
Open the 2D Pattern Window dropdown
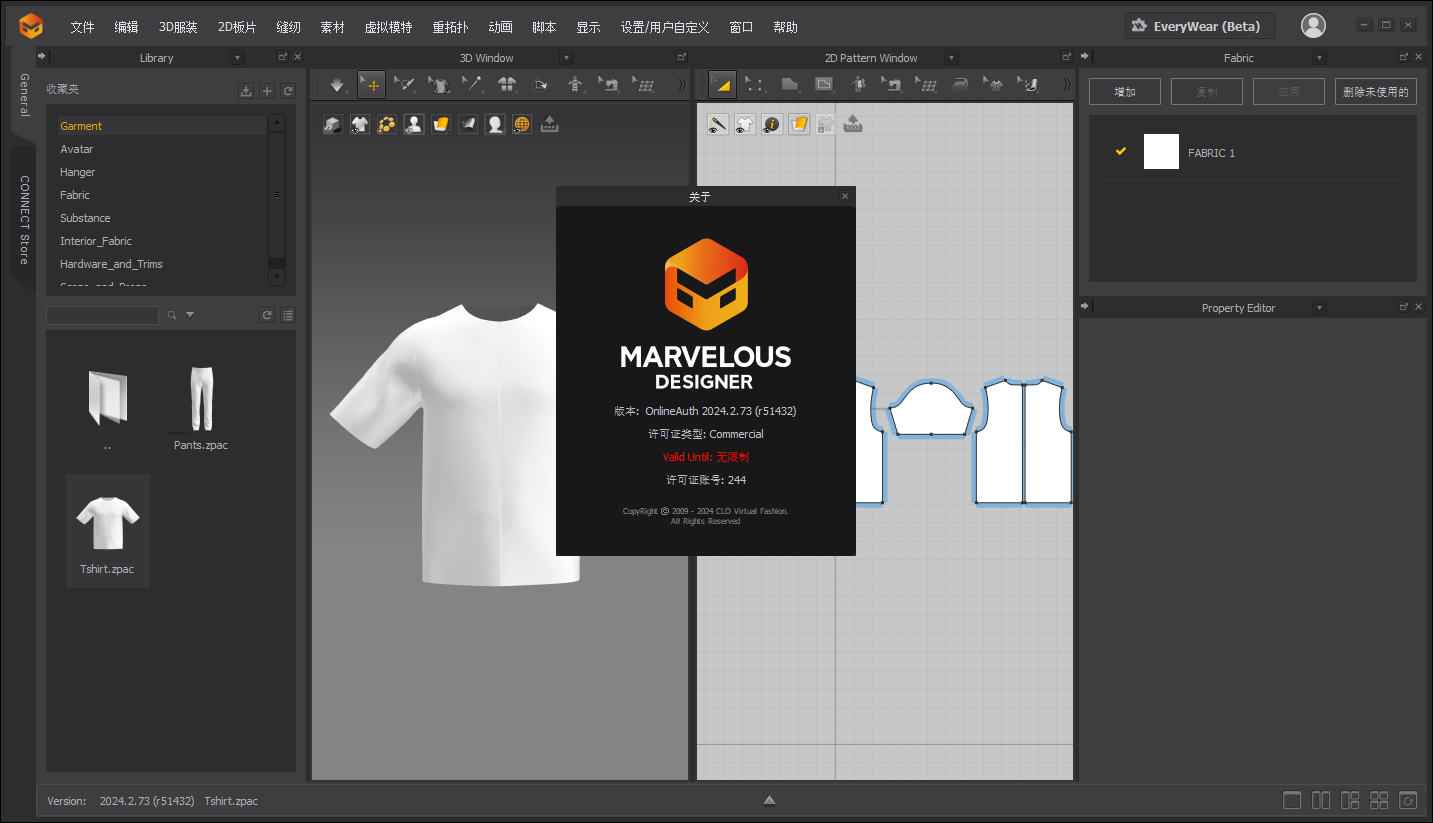pyautogui.click(x=951, y=58)
